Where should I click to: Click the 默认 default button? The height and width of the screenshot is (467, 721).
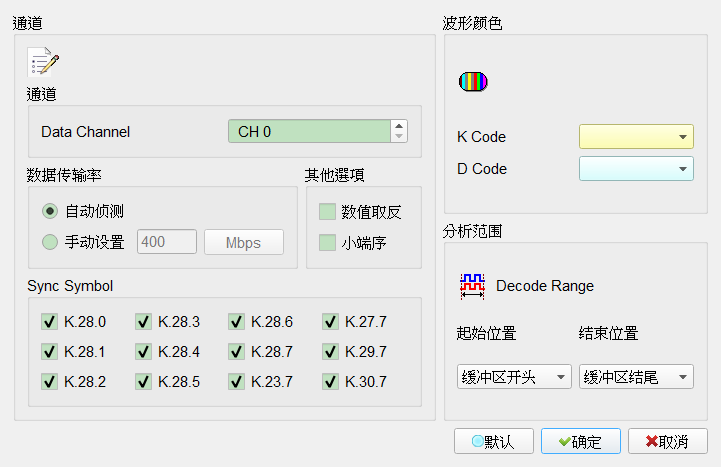point(494,441)
